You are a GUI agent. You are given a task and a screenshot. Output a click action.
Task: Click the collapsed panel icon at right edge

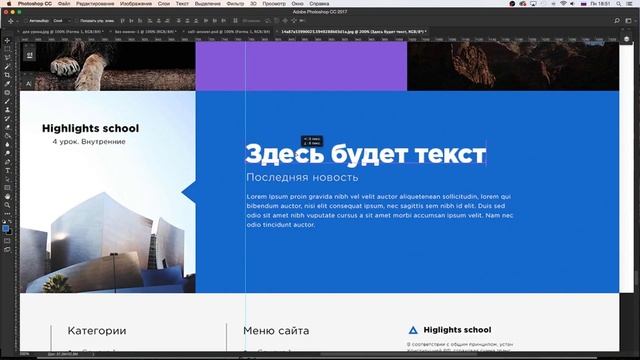627,39
